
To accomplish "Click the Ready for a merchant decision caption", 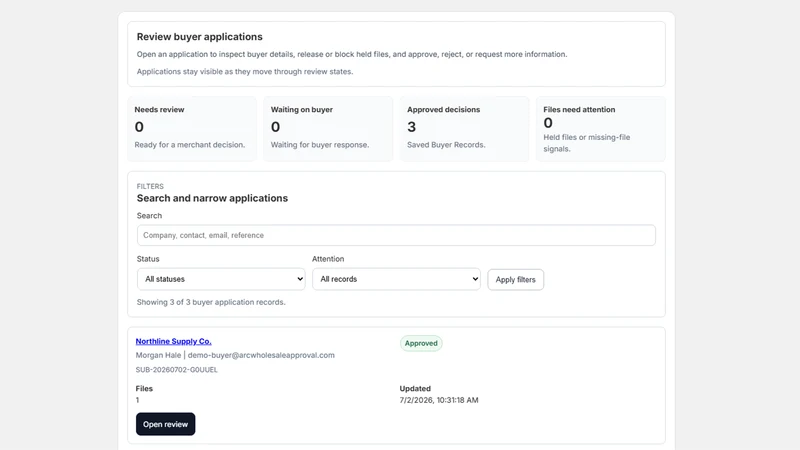I will 190,145.
